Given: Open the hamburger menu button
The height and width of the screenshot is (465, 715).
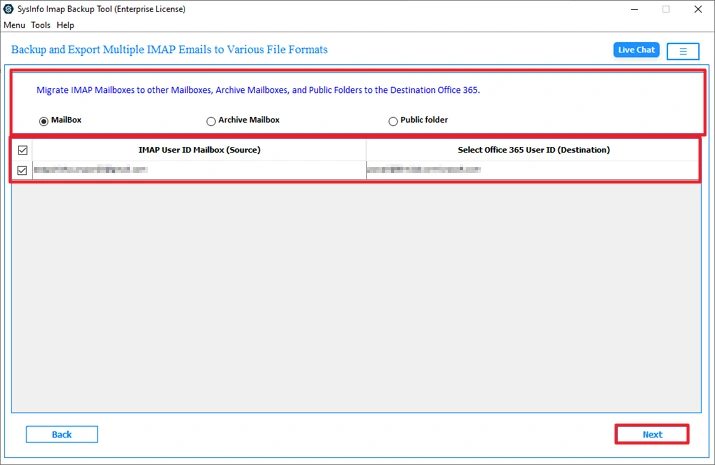Looking at the screenshot, I should 683,51.
